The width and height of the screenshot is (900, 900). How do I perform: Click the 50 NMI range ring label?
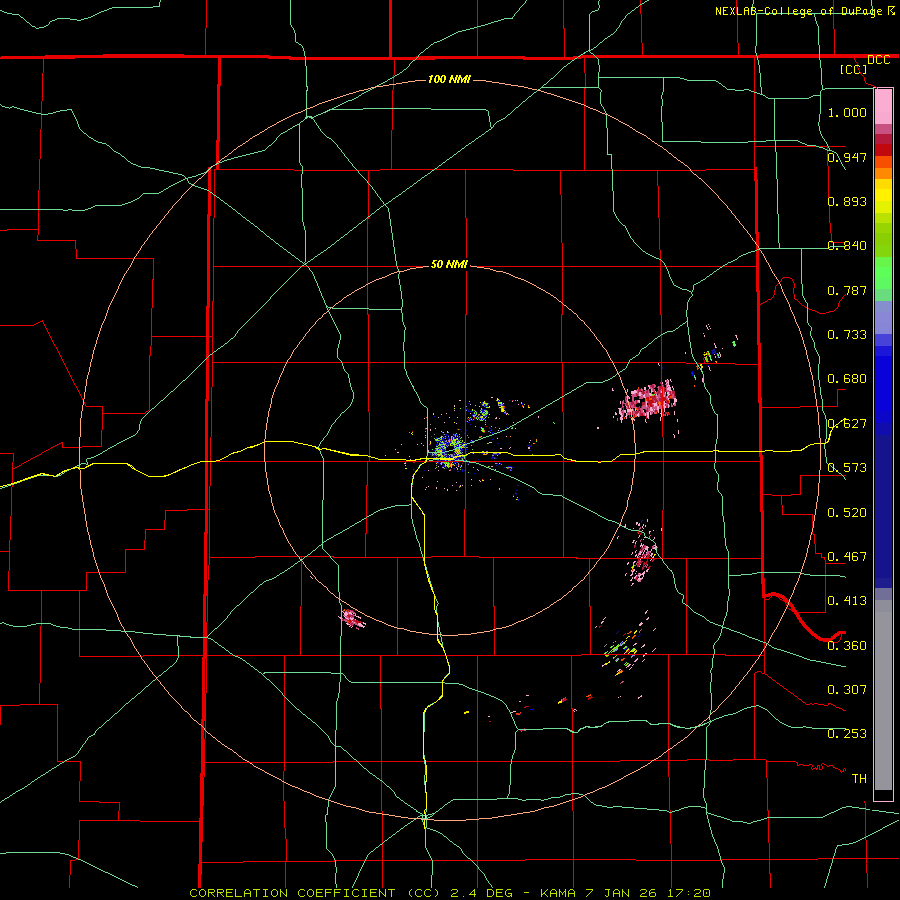[x=449, y=265]
